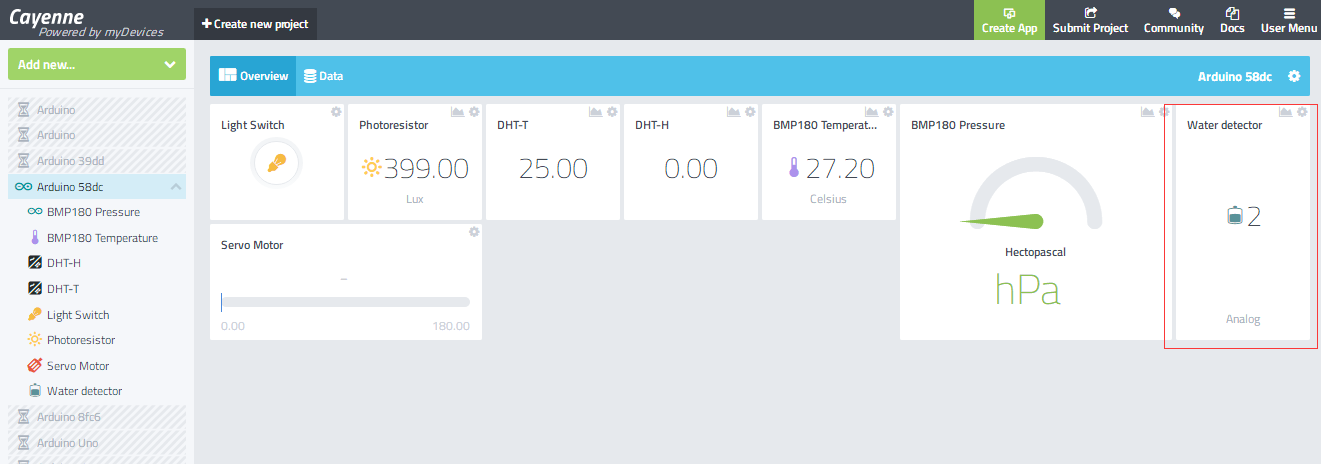Viewport: 1321px width, 464px height.
Task: Click the Hectopascal label
Action: tap(1035, 252)
